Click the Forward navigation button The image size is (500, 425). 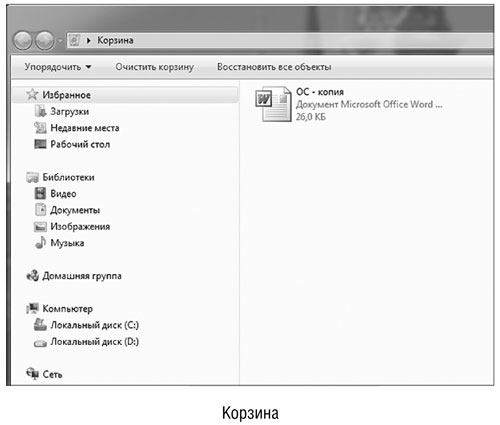(45, 41)
